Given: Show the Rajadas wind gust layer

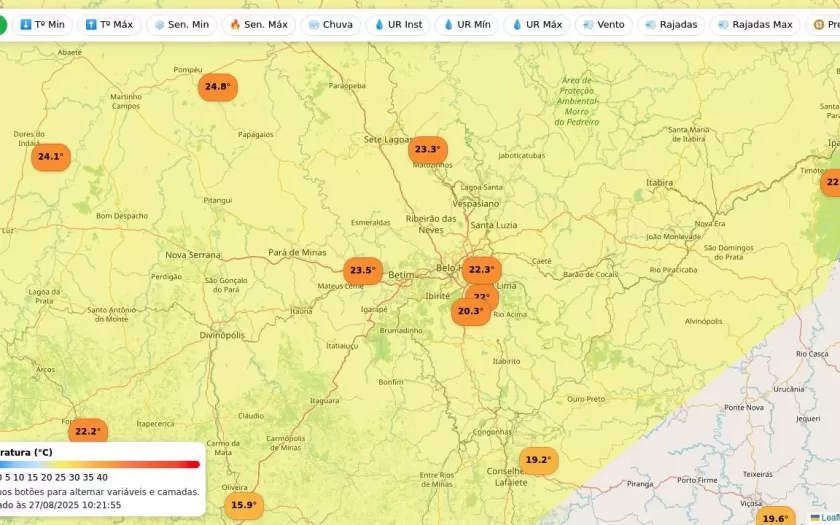Looking at the screenshot, I should (x=671, y=24).
